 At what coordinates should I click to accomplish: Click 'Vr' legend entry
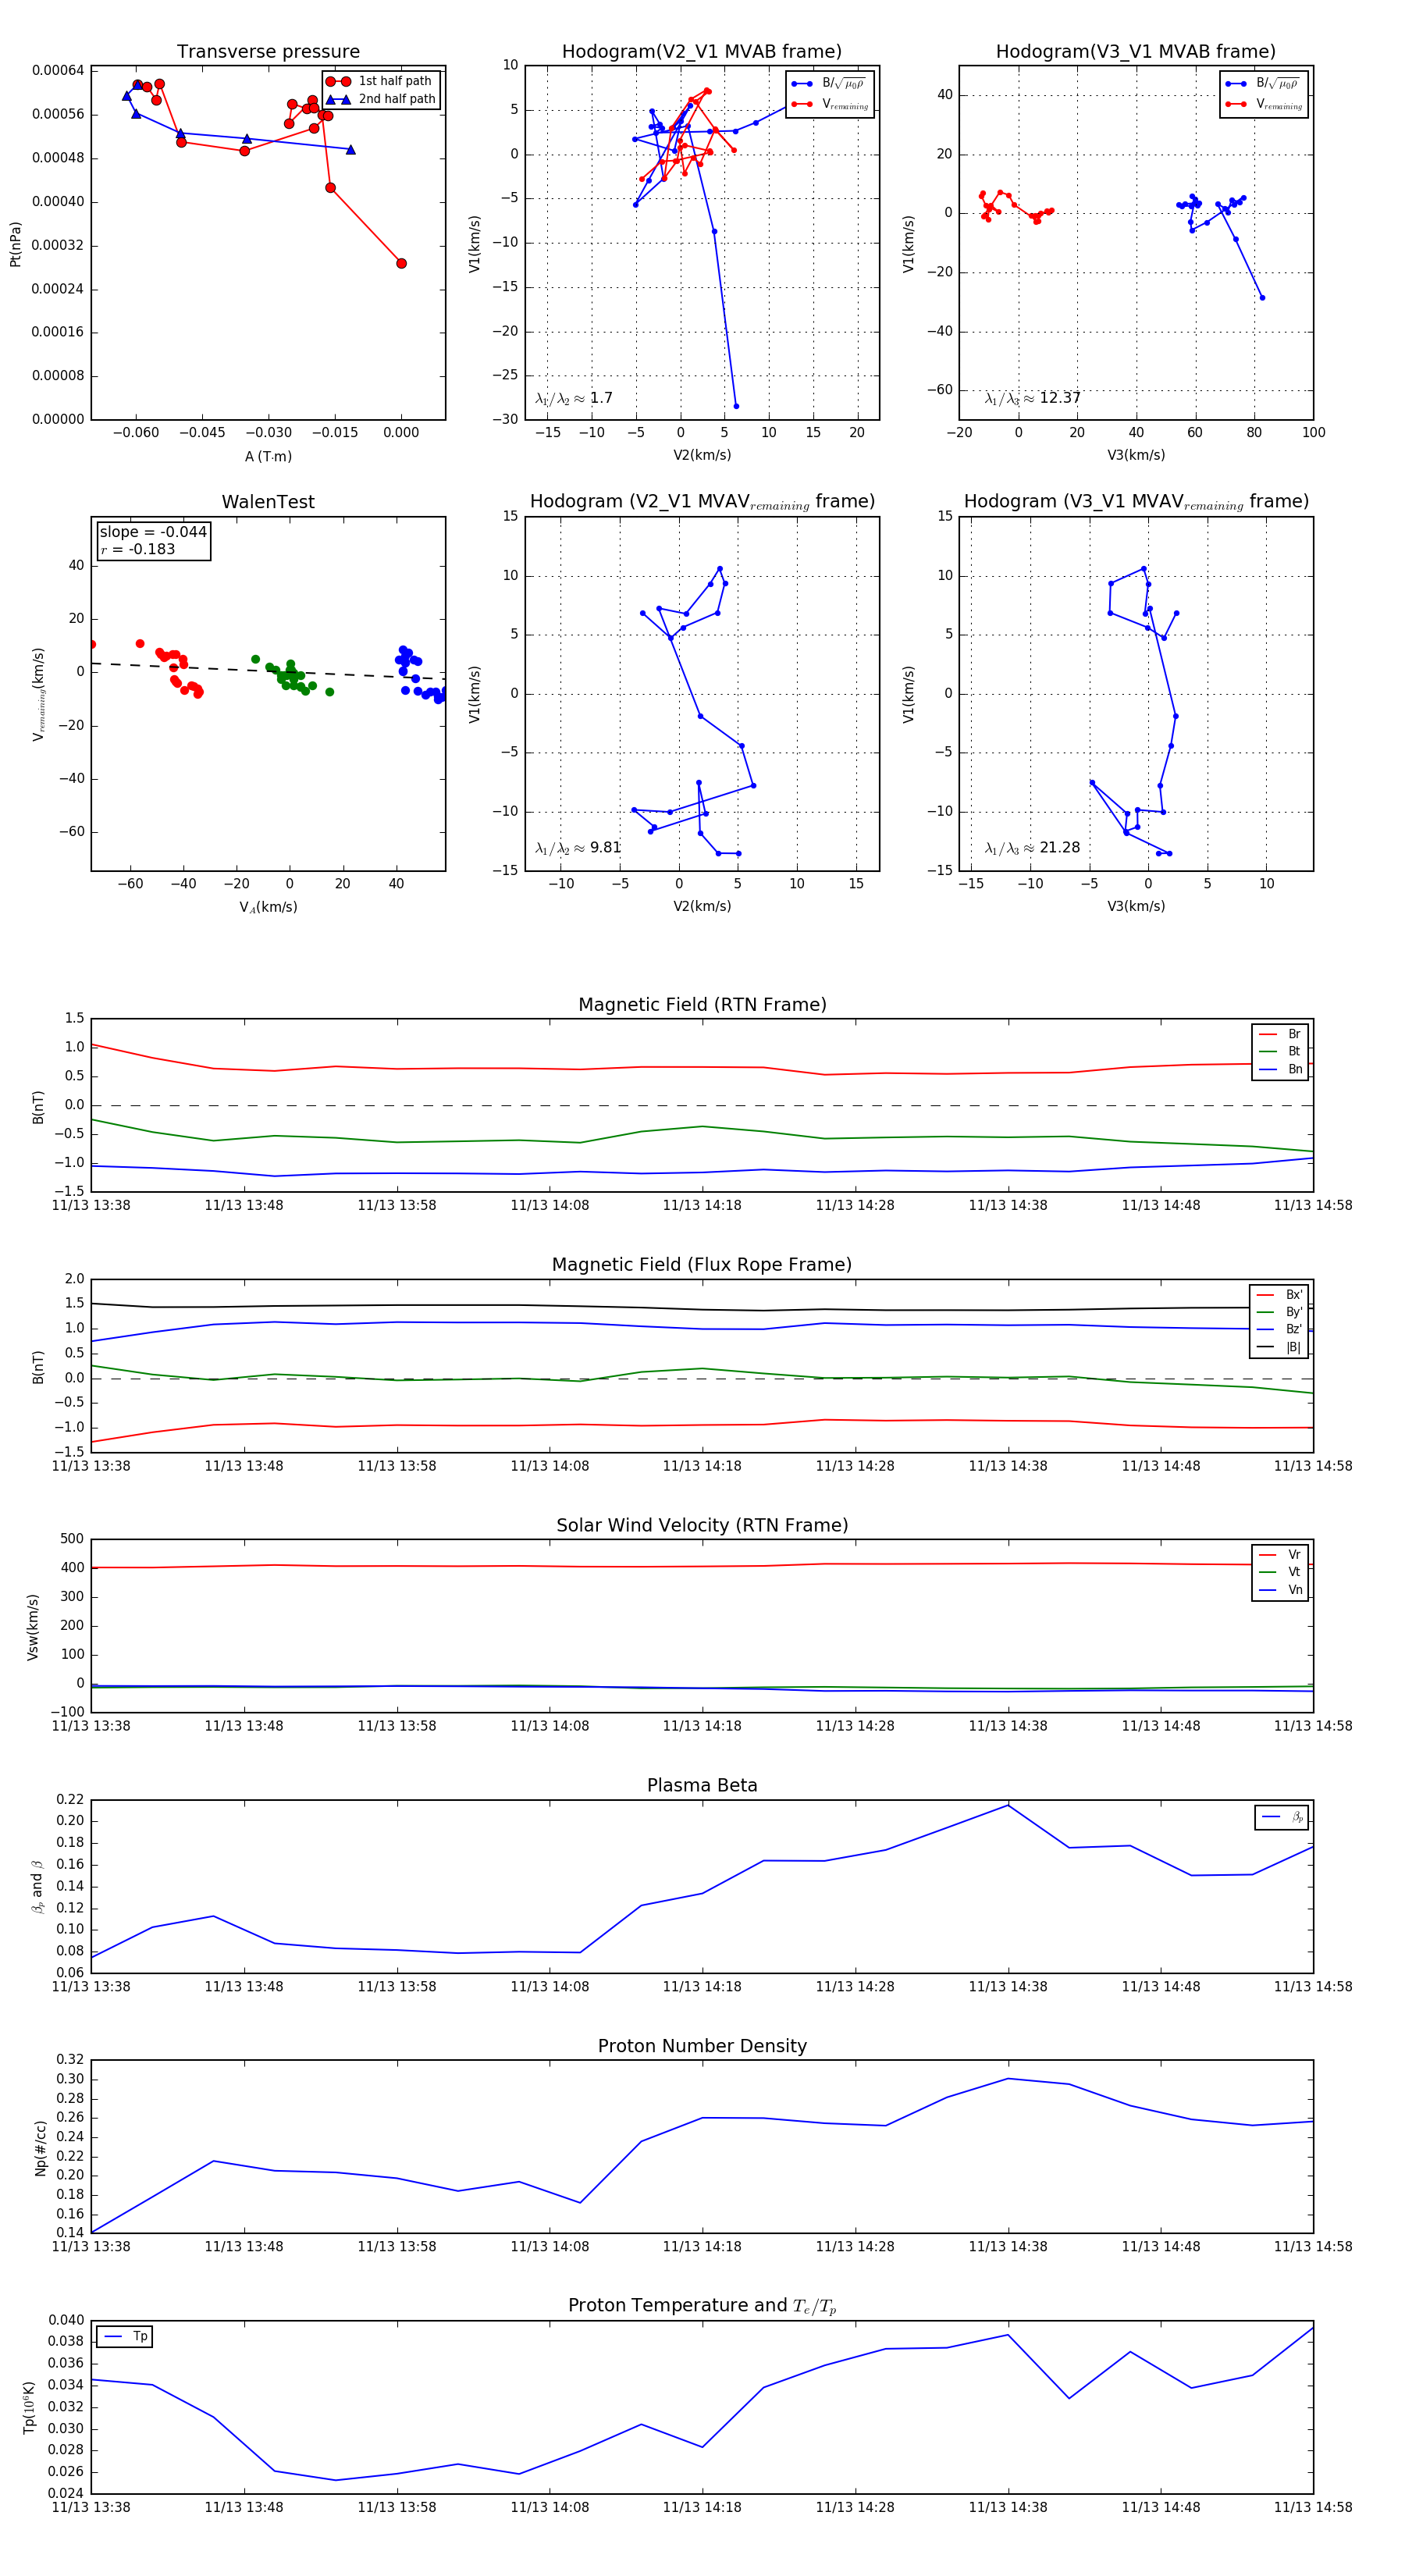(1280, 1554)
